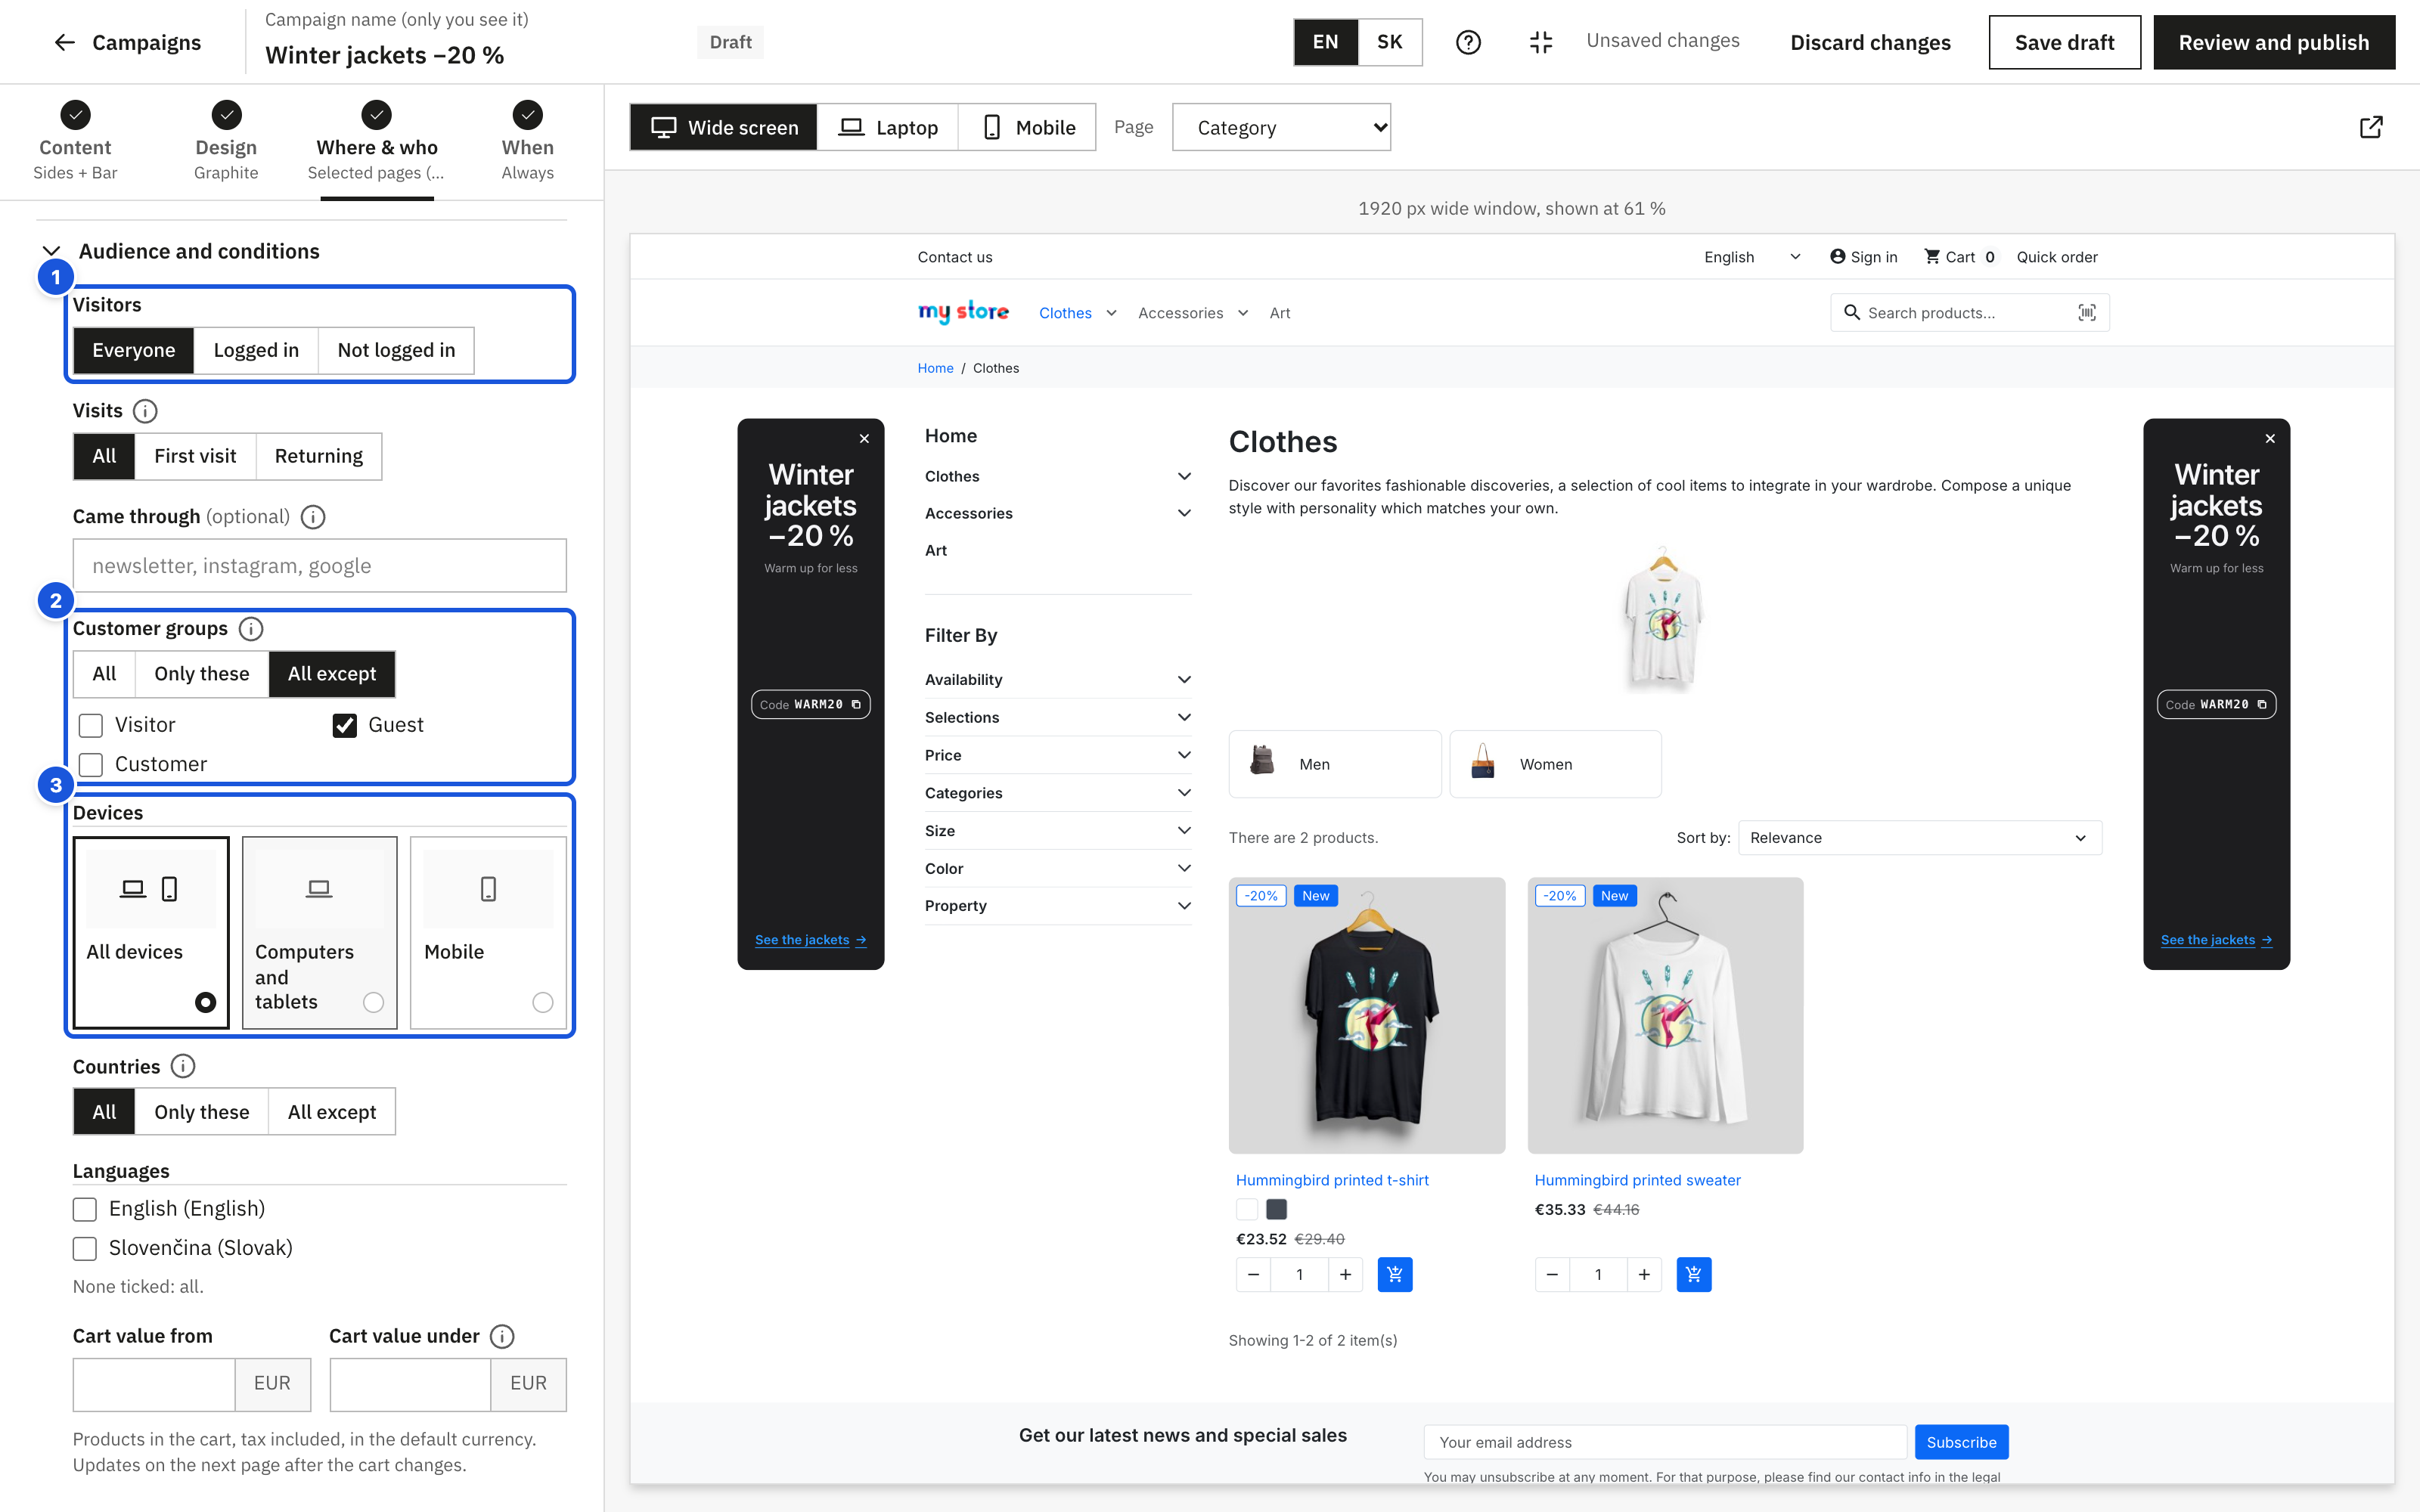This screenshot has width=2420, height=1512.
Task: Click Review and publish button
Action: [x=2273, y=42]
